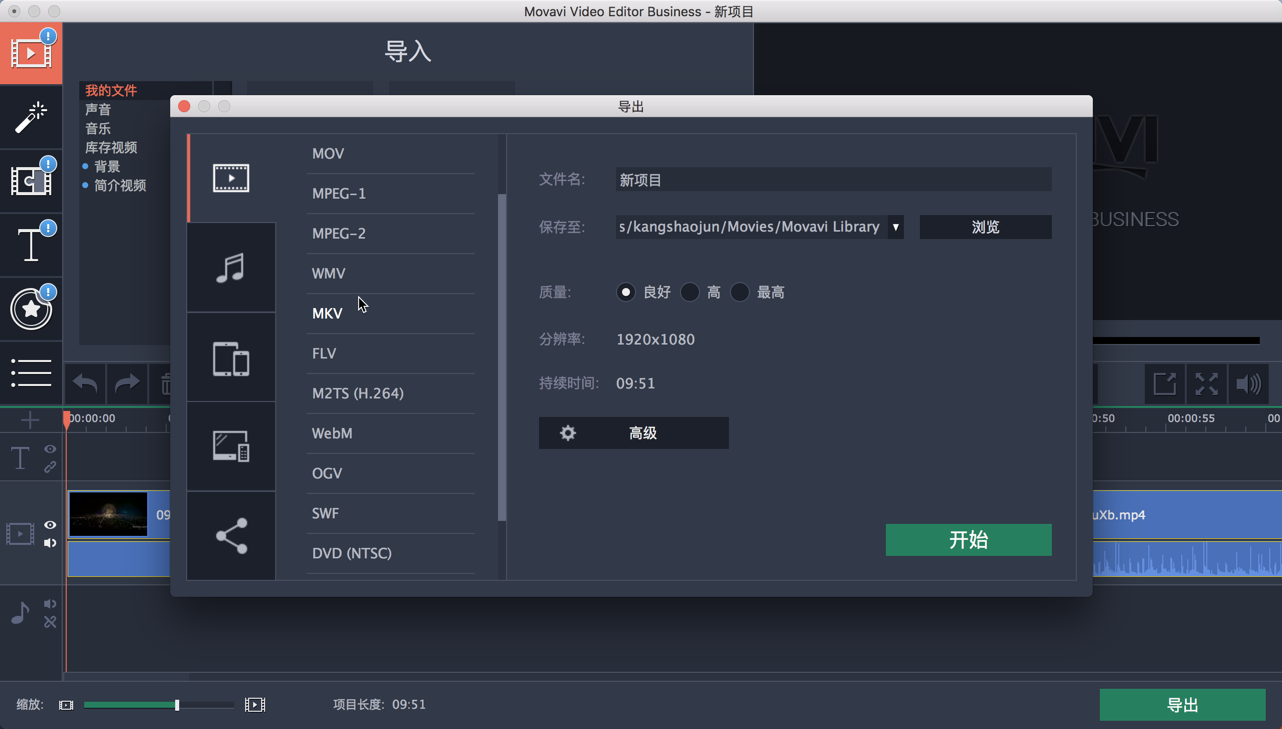
Task: Switch to device export presets
Action: [231, 357]
